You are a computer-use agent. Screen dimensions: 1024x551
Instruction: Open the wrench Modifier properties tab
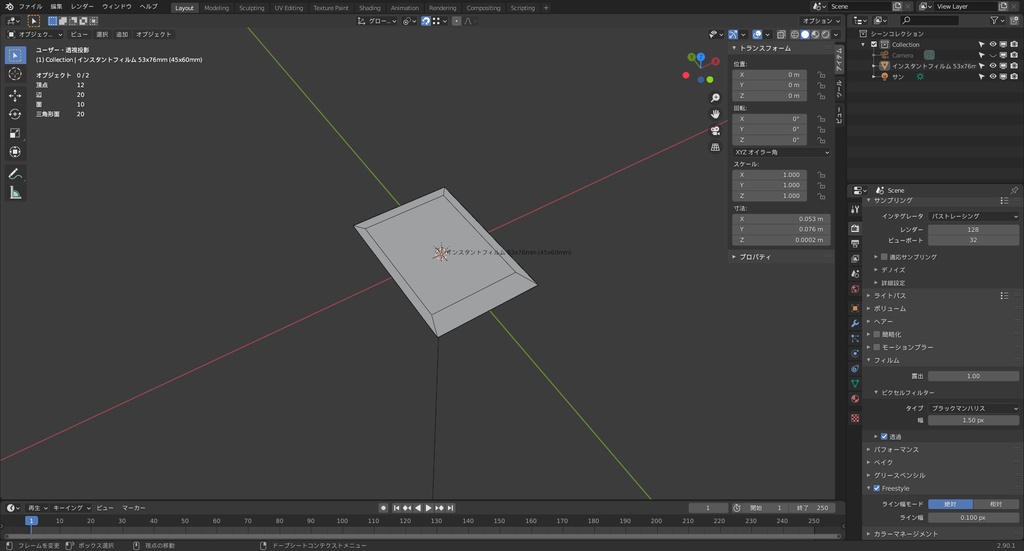(855, 323)
